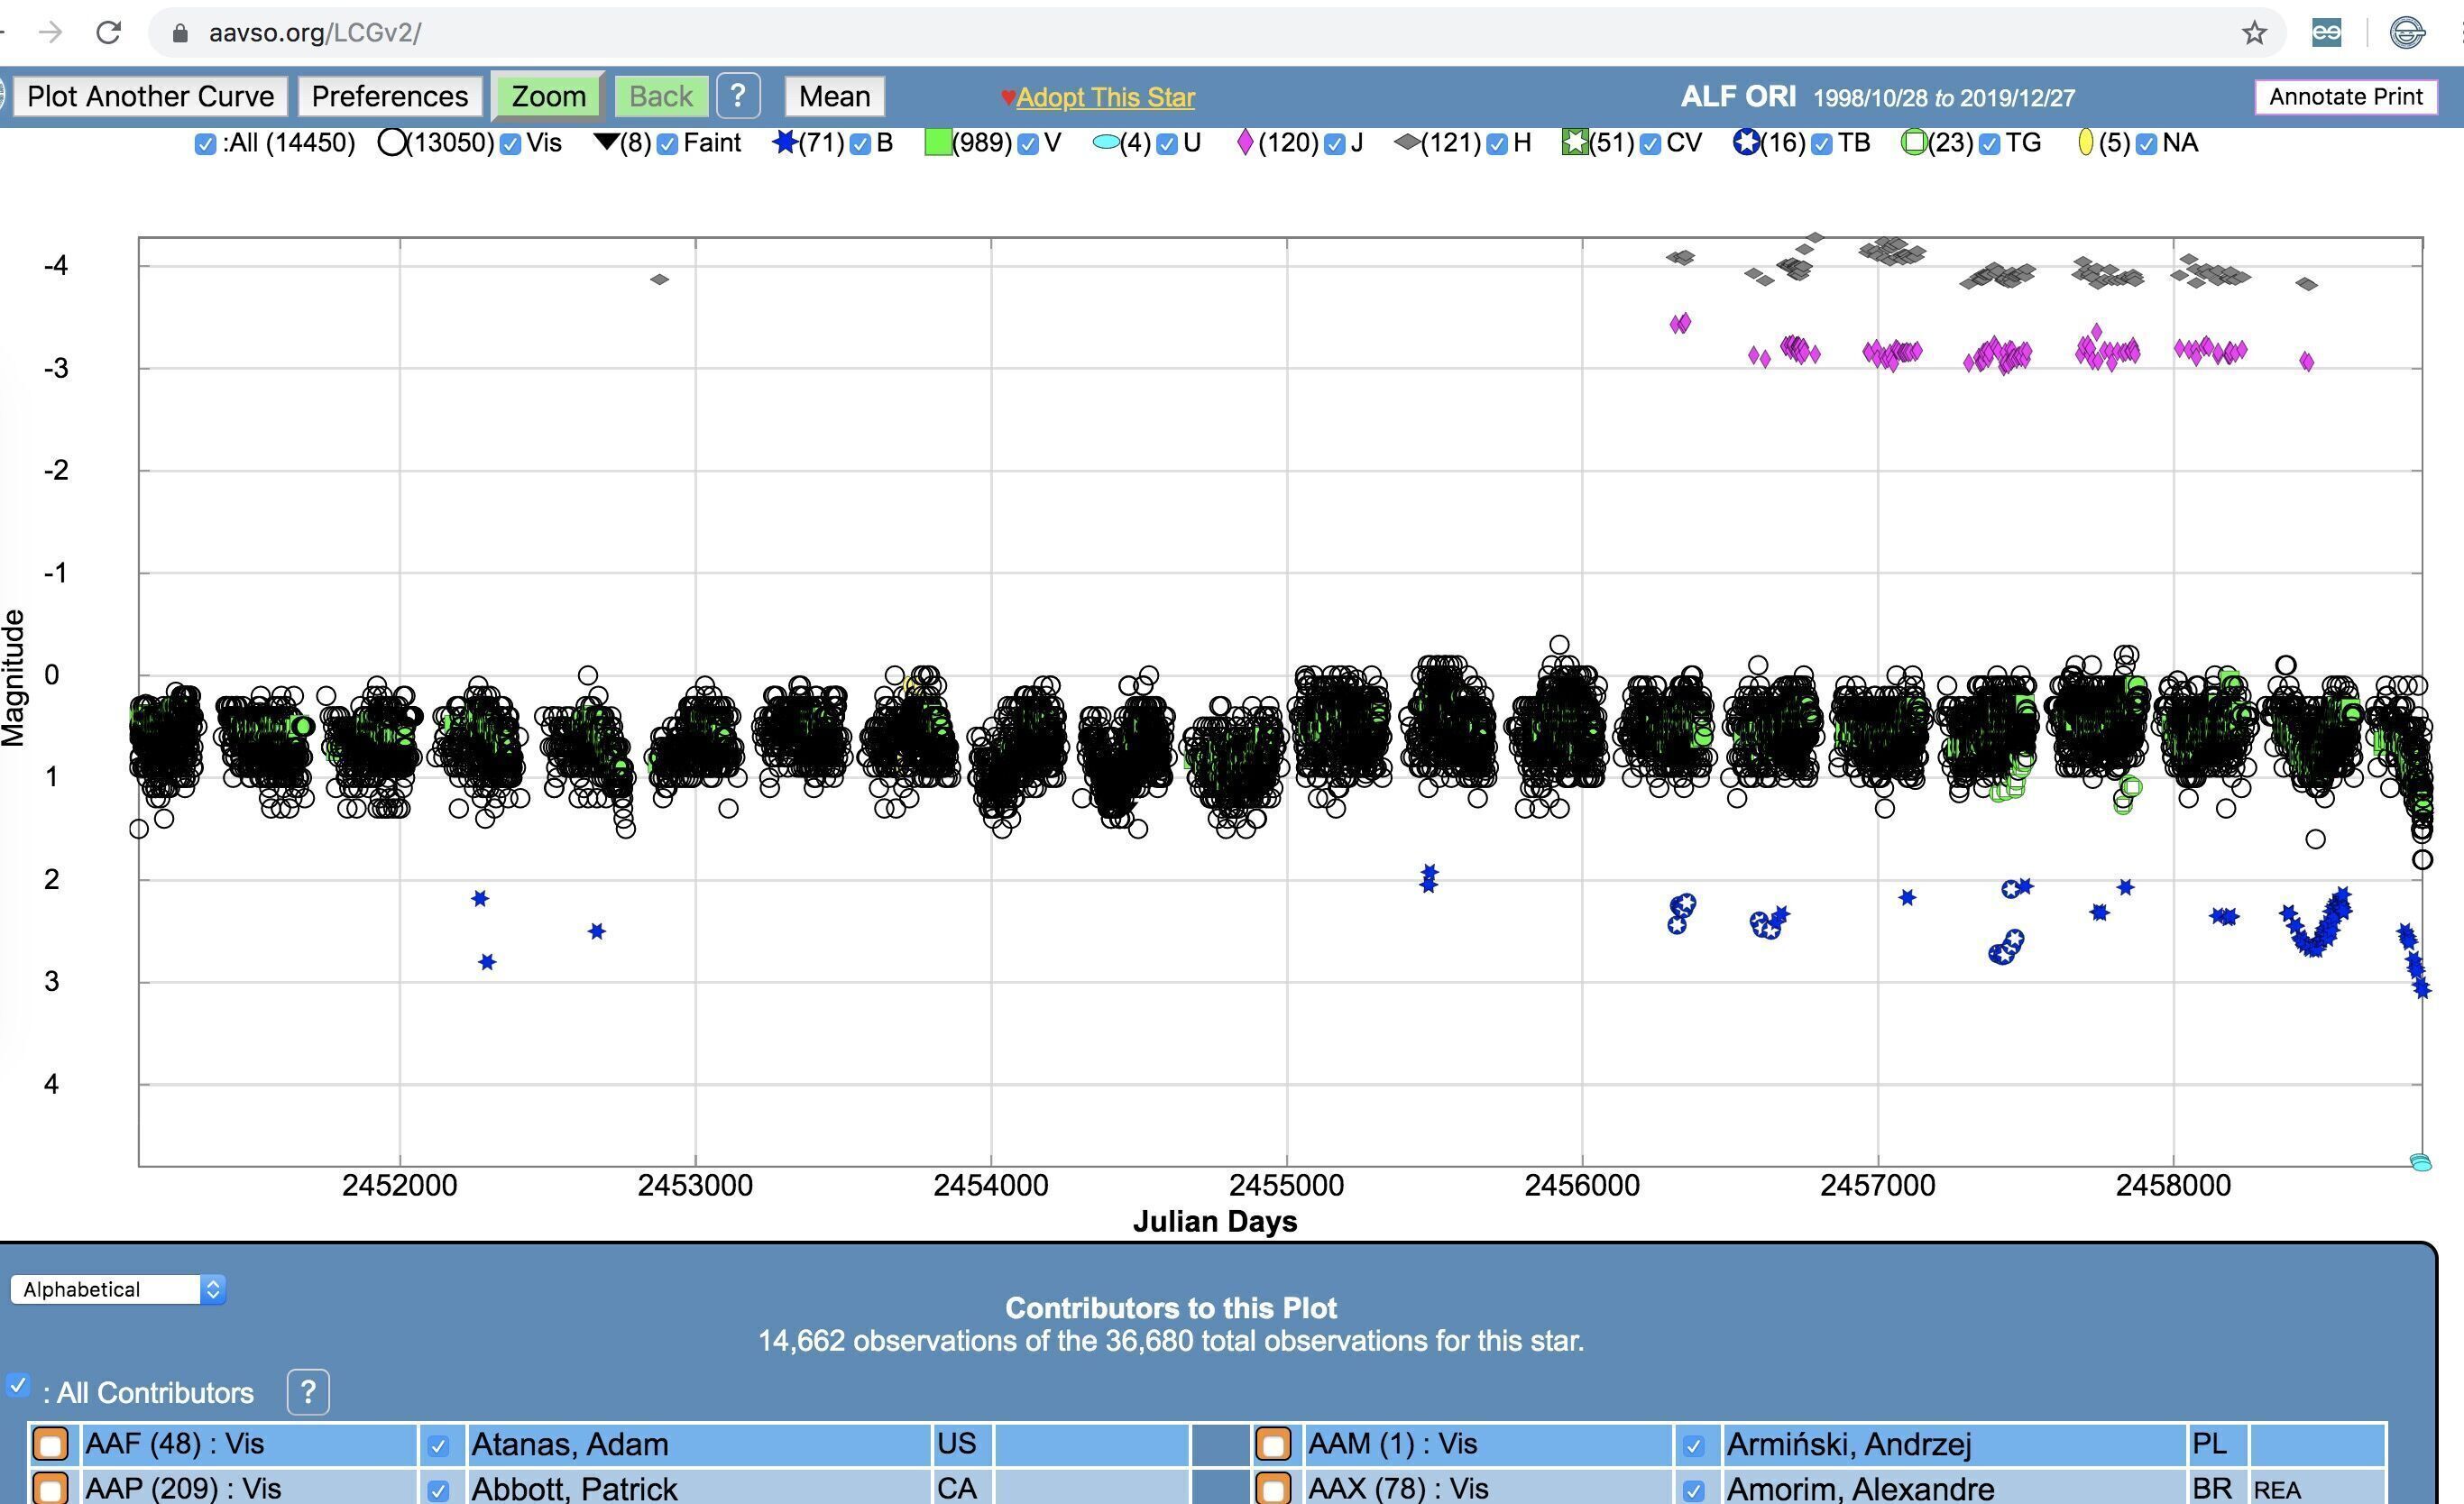
Task: Click Plot Another Curve button
Action: click(x=151, y=96)
